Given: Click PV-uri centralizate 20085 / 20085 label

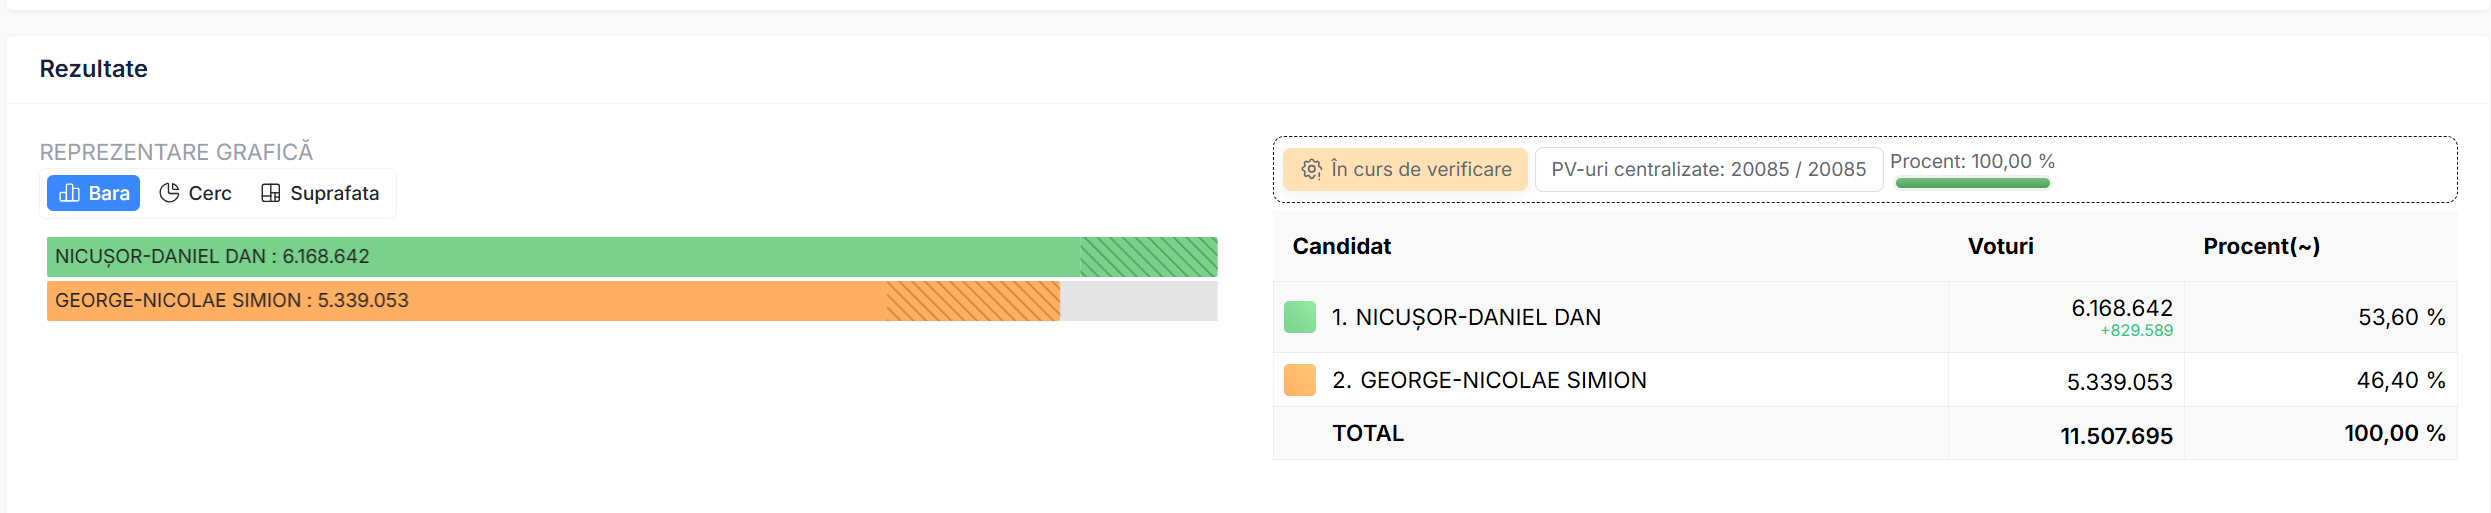Looking at the screenshot, I should (1708, 169).
